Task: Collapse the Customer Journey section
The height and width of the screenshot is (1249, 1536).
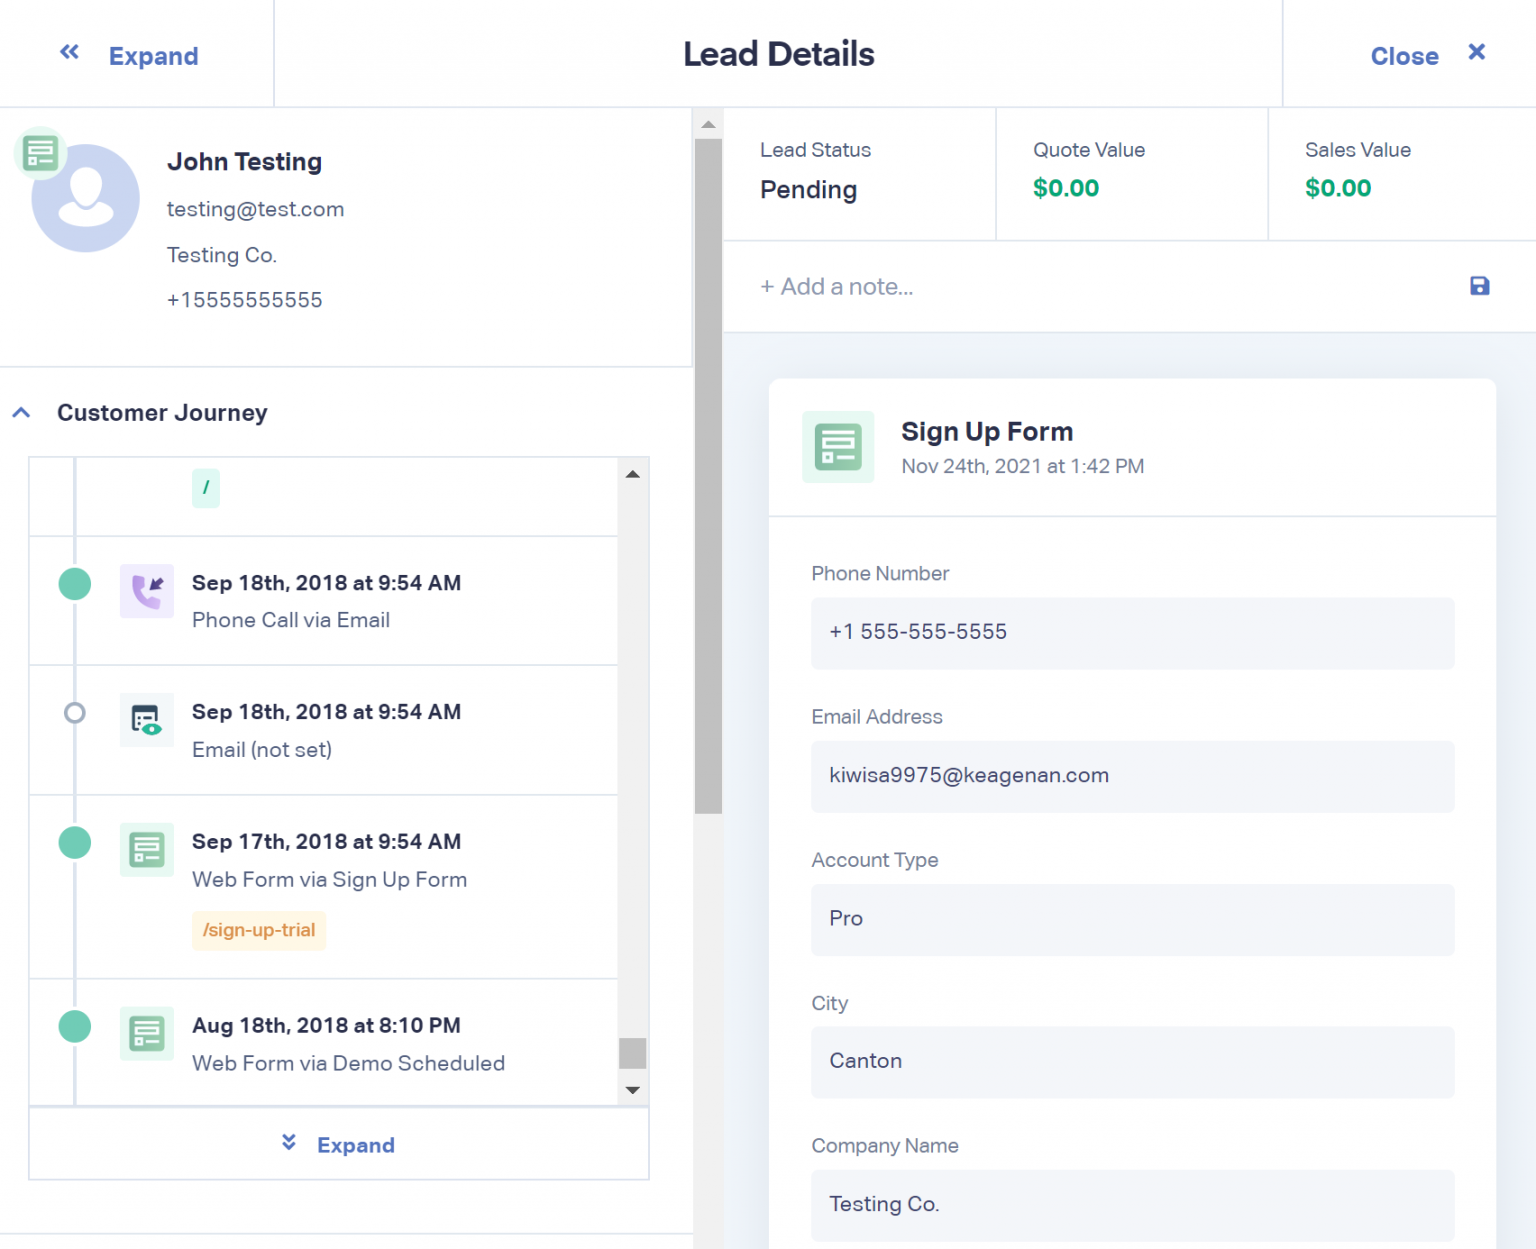Action: (x=20, y=412)
